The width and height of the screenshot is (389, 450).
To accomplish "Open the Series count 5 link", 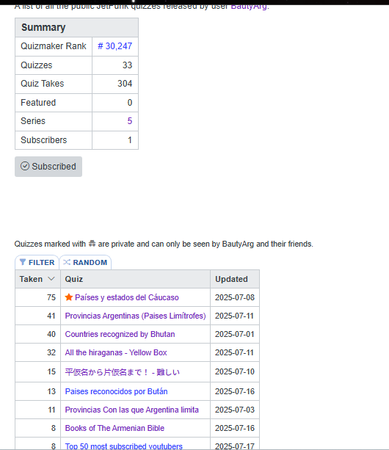I will pyautogui.click(x=130, y=121).
